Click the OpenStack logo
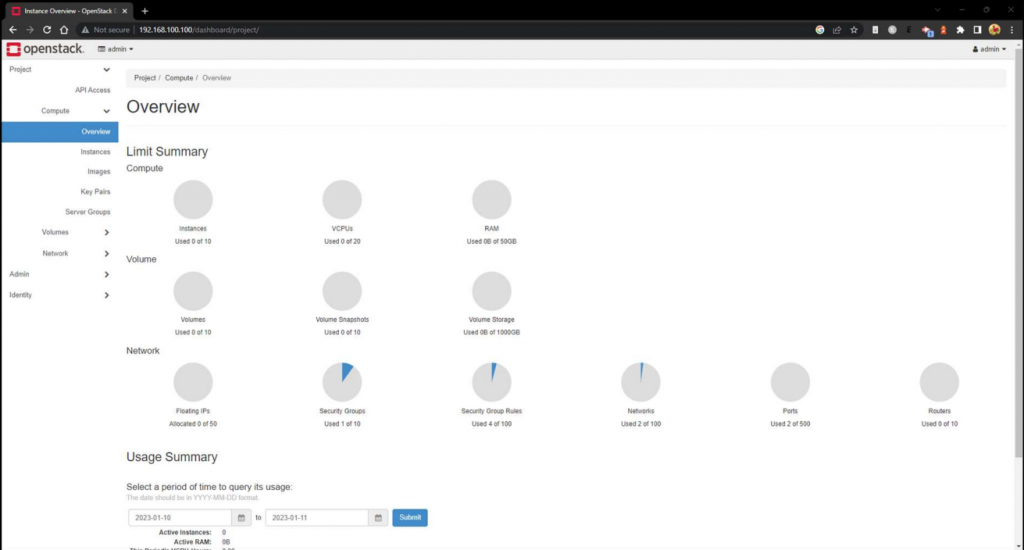 pos(45,49)
